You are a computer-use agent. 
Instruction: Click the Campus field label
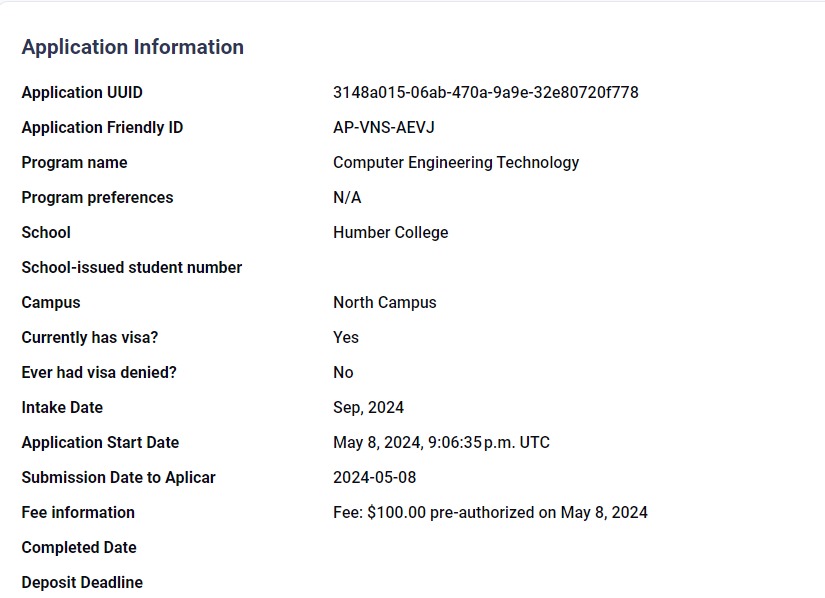coord(51,302)
